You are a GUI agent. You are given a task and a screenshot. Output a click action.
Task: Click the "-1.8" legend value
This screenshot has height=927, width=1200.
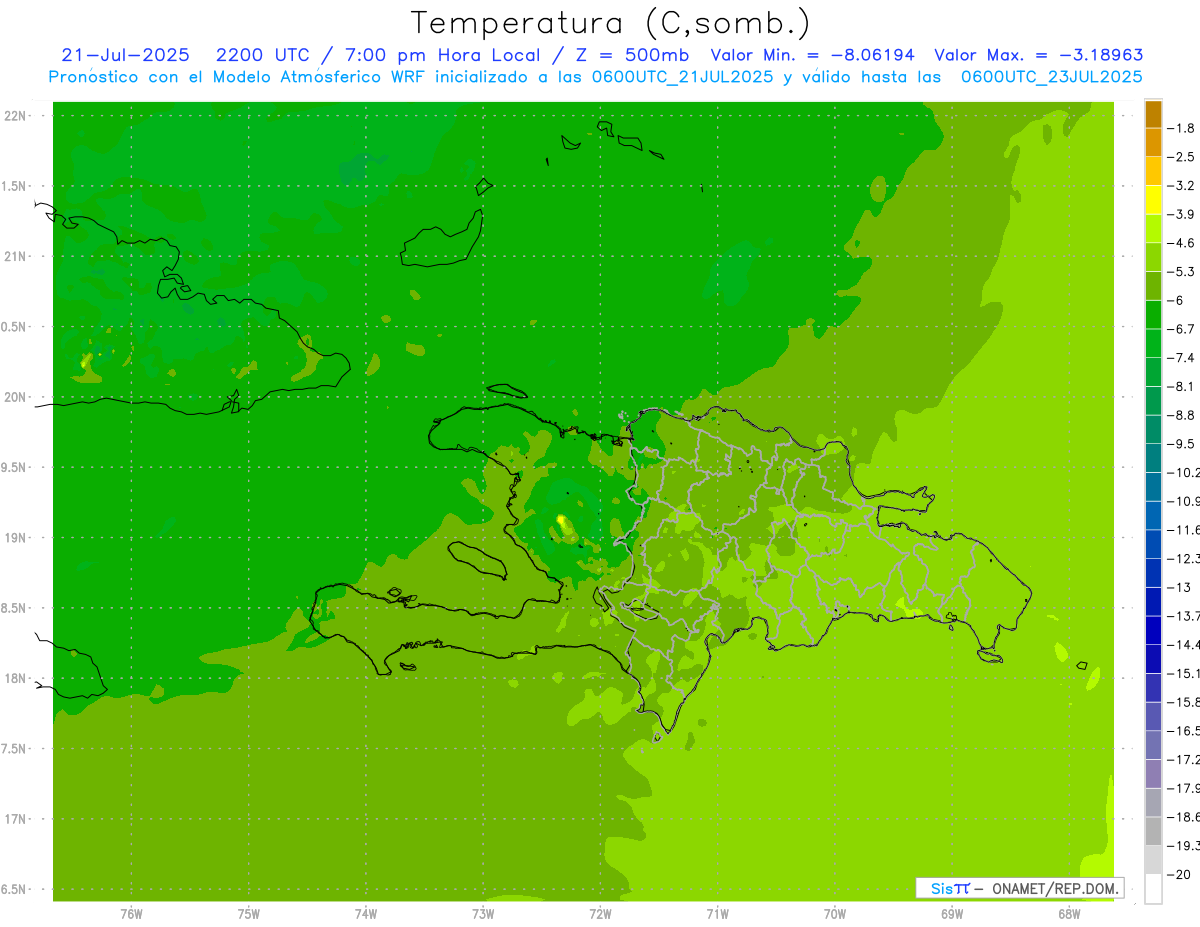(1182, 128)
